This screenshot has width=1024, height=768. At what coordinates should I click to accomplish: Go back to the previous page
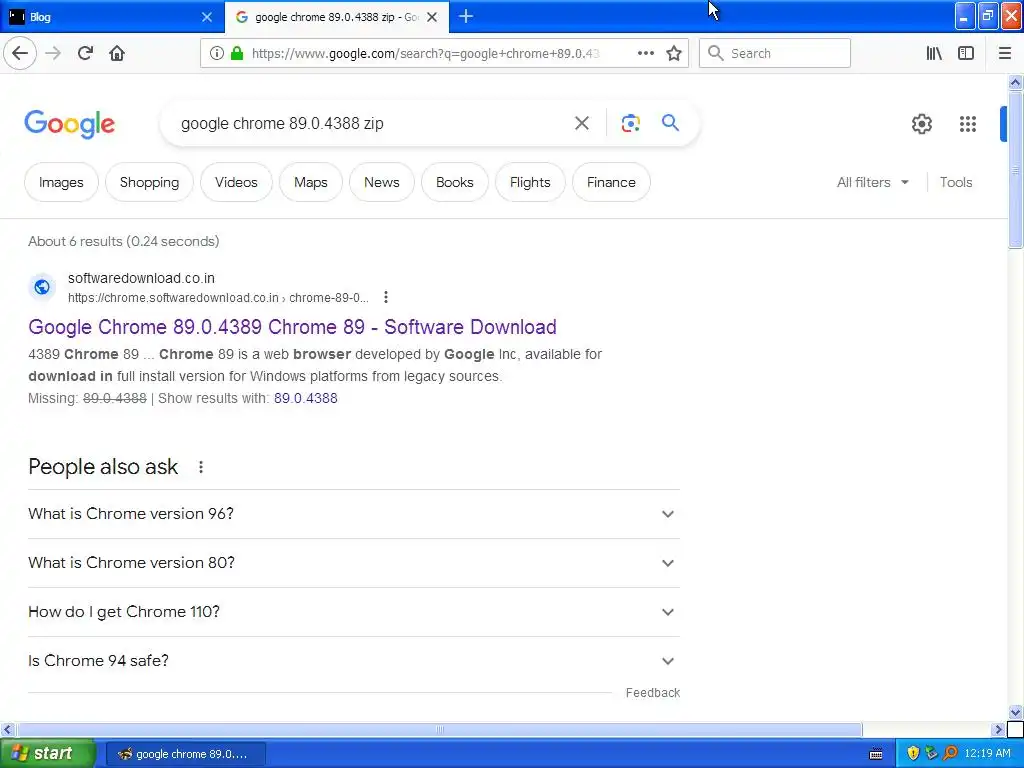coord(20,53)
